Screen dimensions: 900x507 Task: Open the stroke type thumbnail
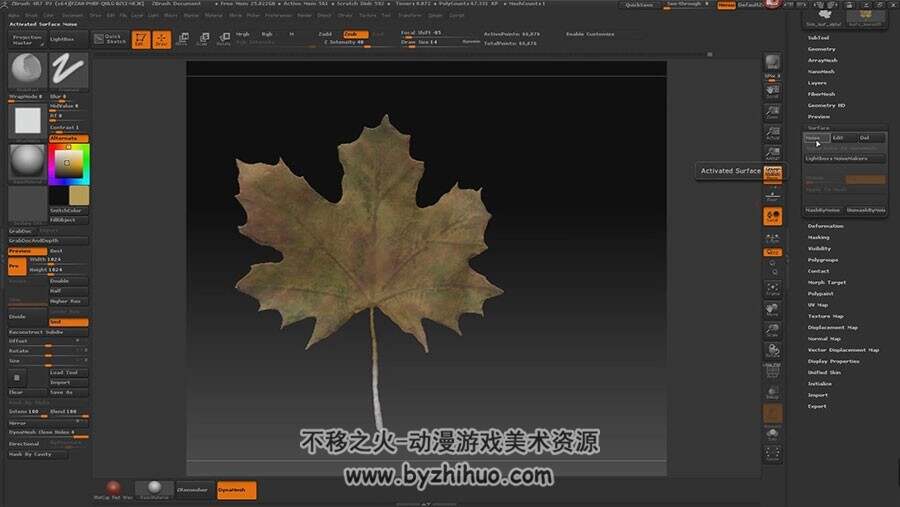(x=68, y=71)
